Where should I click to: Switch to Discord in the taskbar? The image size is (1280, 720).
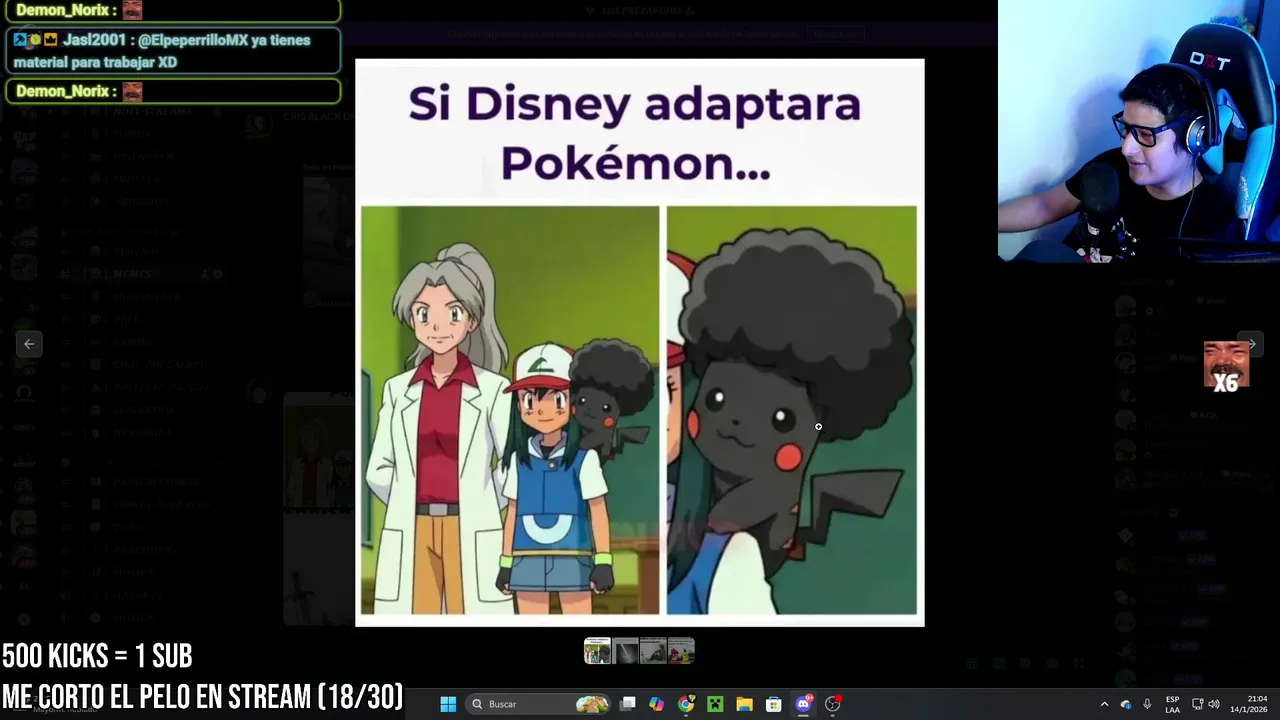[x=803, y=704]
